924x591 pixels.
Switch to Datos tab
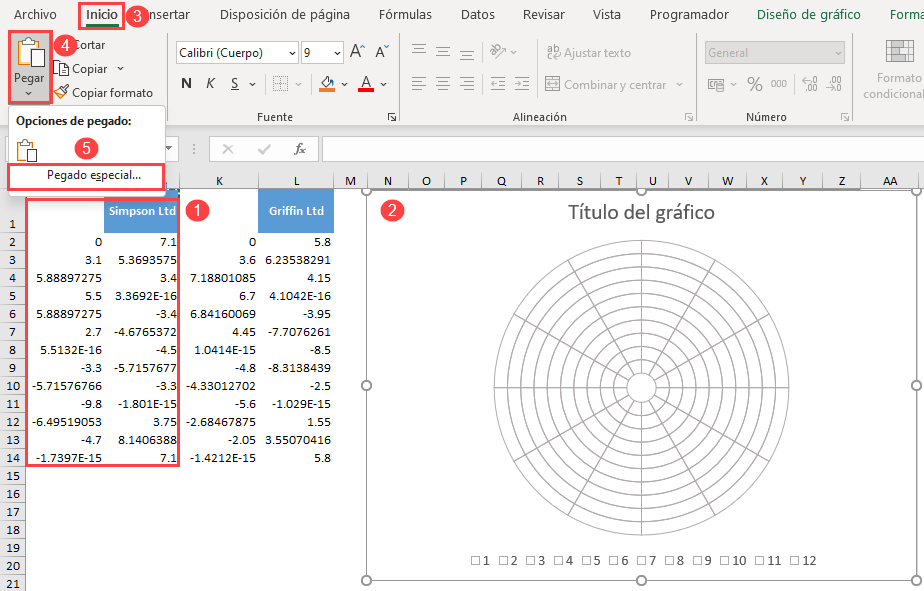click(x=477, y=15)
